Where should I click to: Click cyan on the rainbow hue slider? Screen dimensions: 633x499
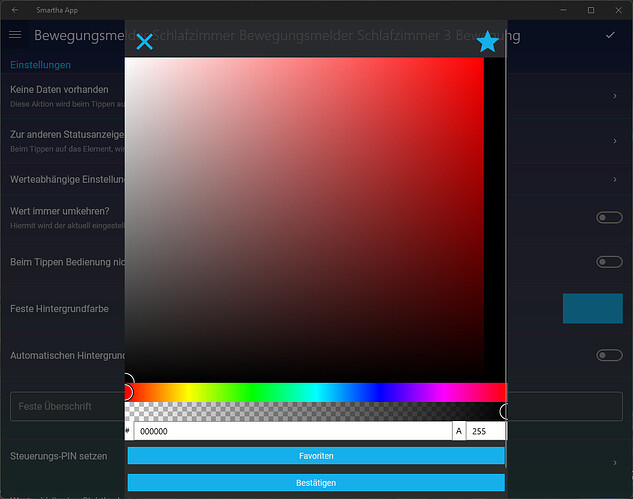[316, 392]
